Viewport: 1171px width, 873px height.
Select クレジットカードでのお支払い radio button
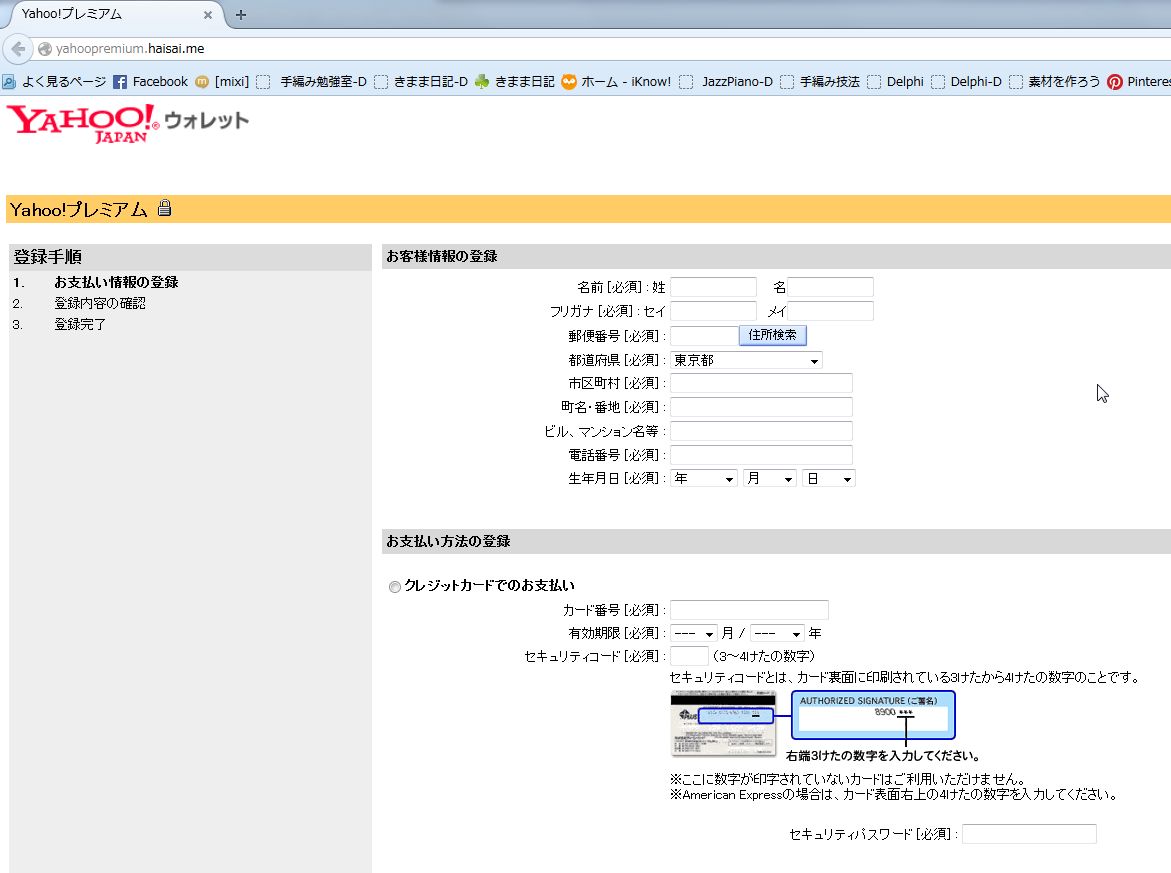394,586
